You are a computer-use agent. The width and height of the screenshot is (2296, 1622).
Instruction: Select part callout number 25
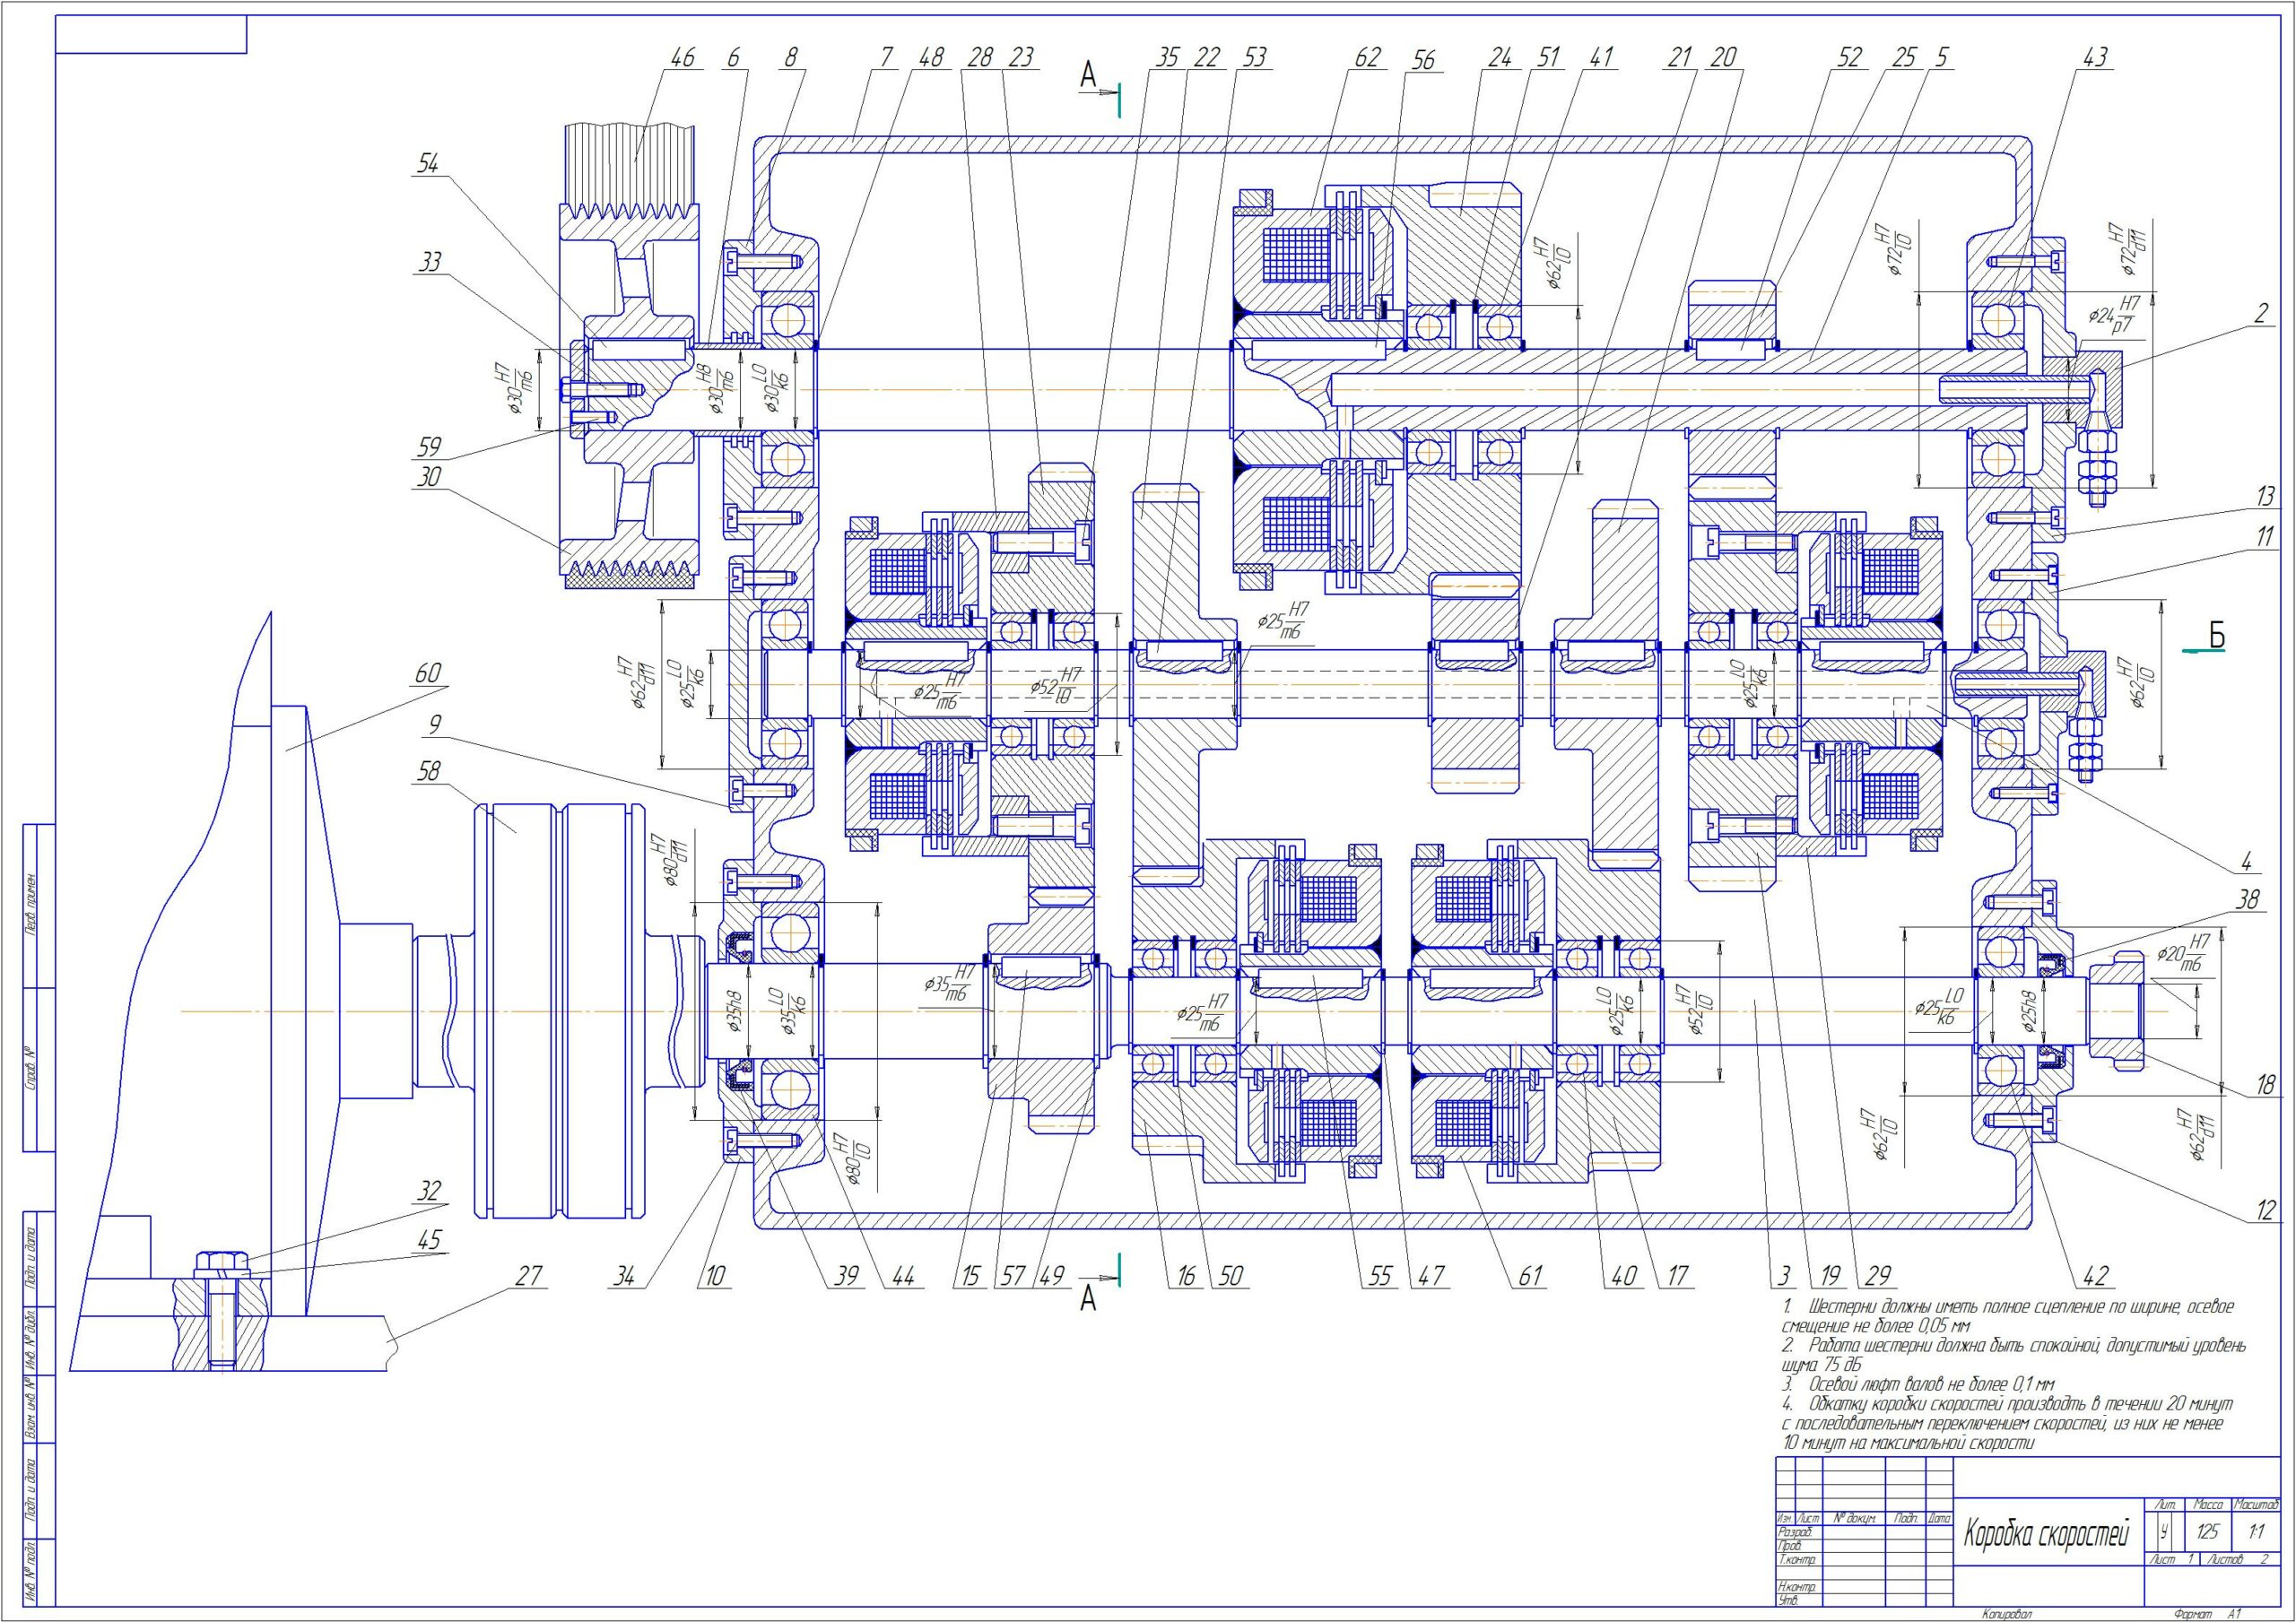(1903, 58)
